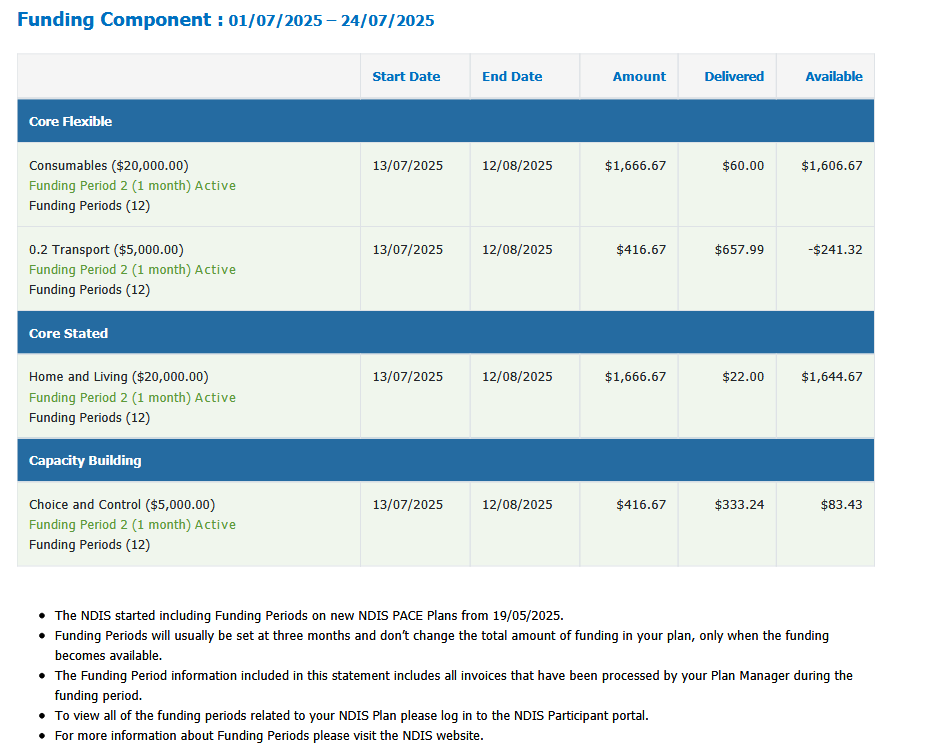Click Transport start date 13/07/2025

tap(407, 249)
